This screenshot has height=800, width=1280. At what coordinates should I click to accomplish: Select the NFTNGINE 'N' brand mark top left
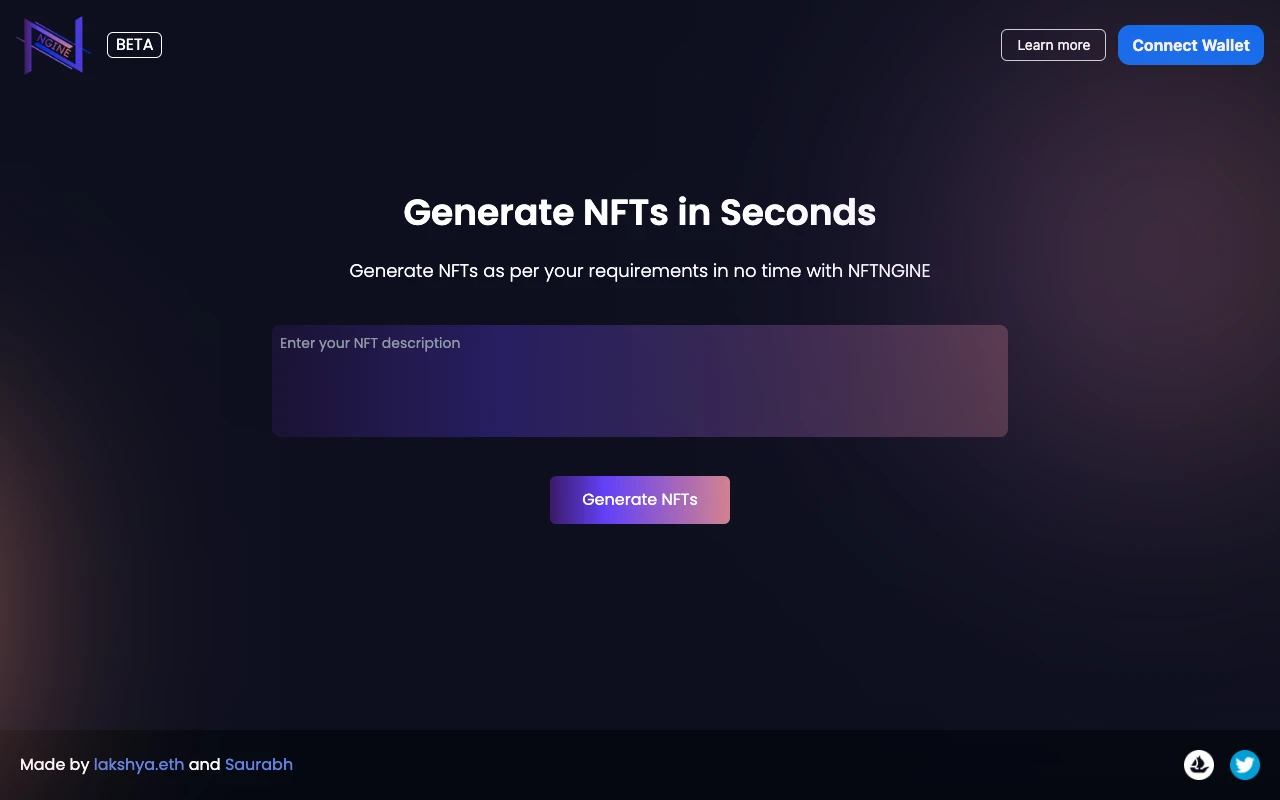53,44
